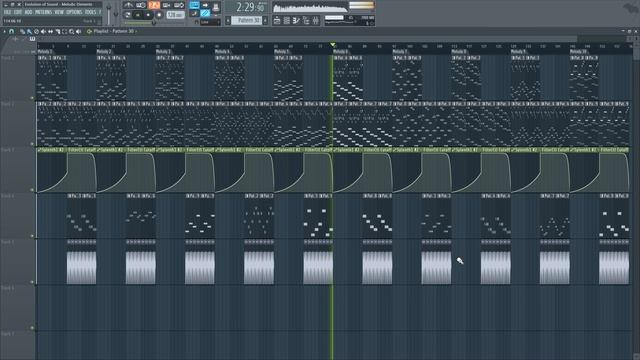Open the Browser view icon
This screenshot has height=360, width=640.
[306, 21]
